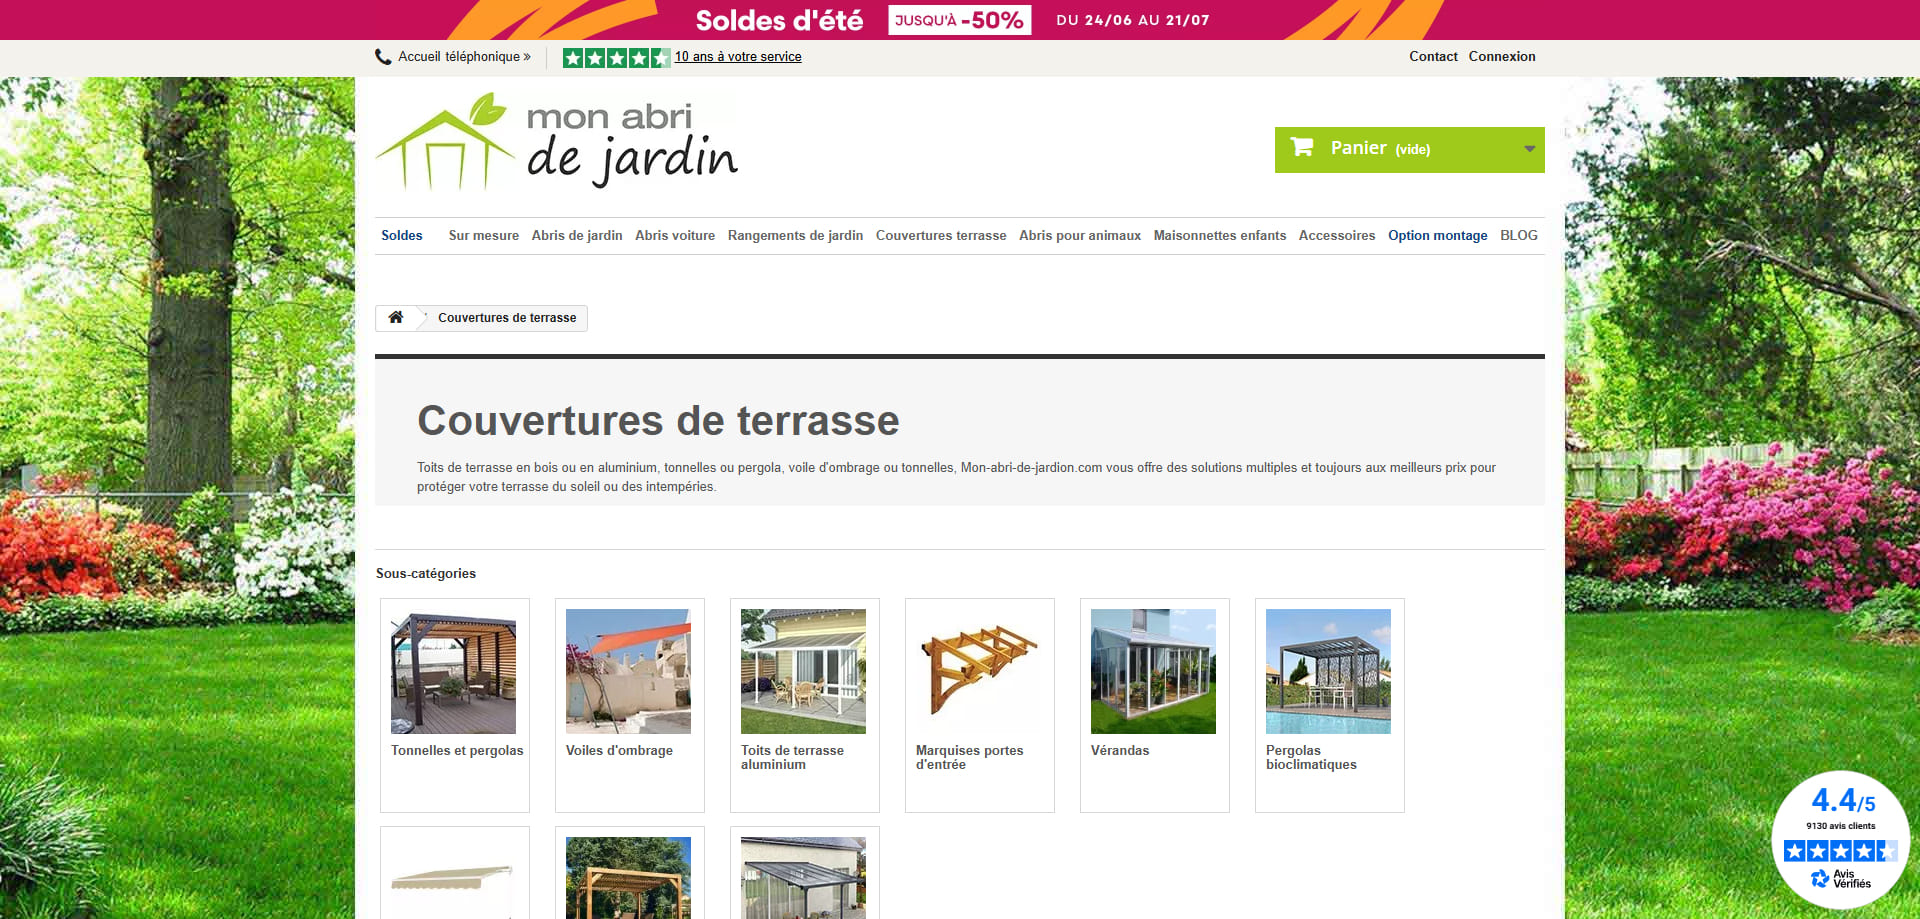Screen dimensions: 1920x919
Task: Click the Voiles d'ombrage label
Action: click(x=619, y=751)
